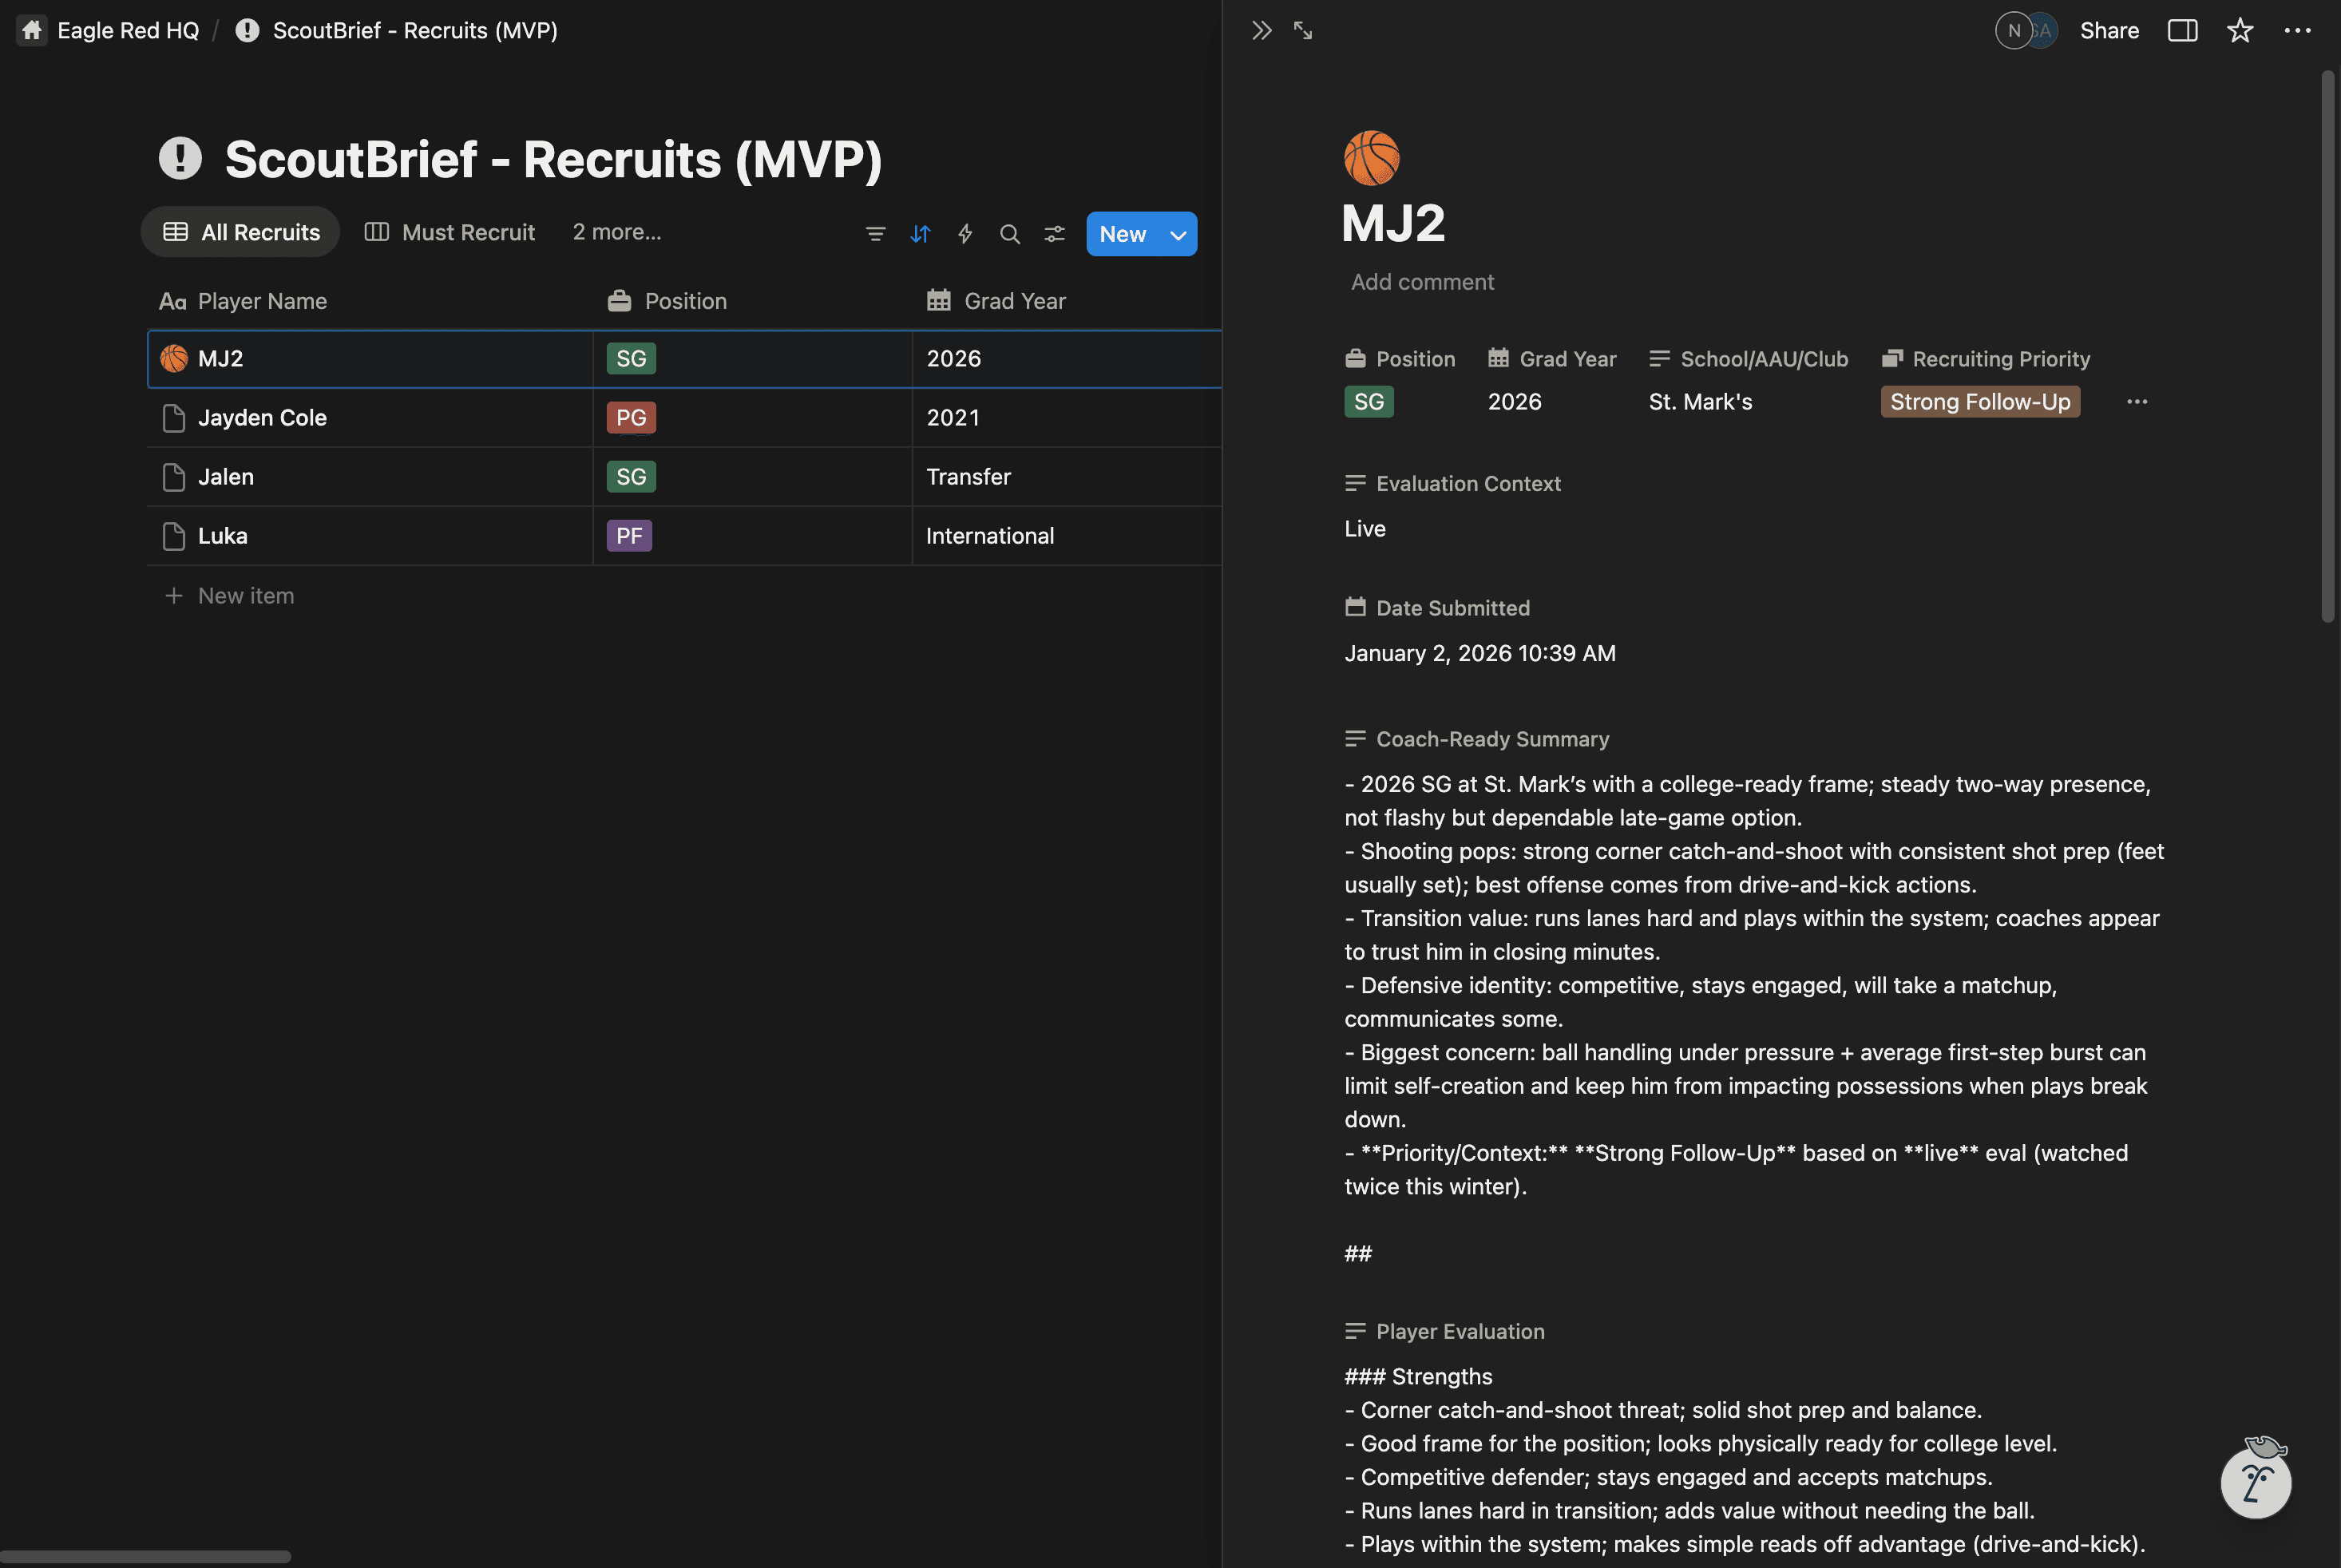
Task: Open database automations via the lightning icon
Action: (x=965, y=233)
